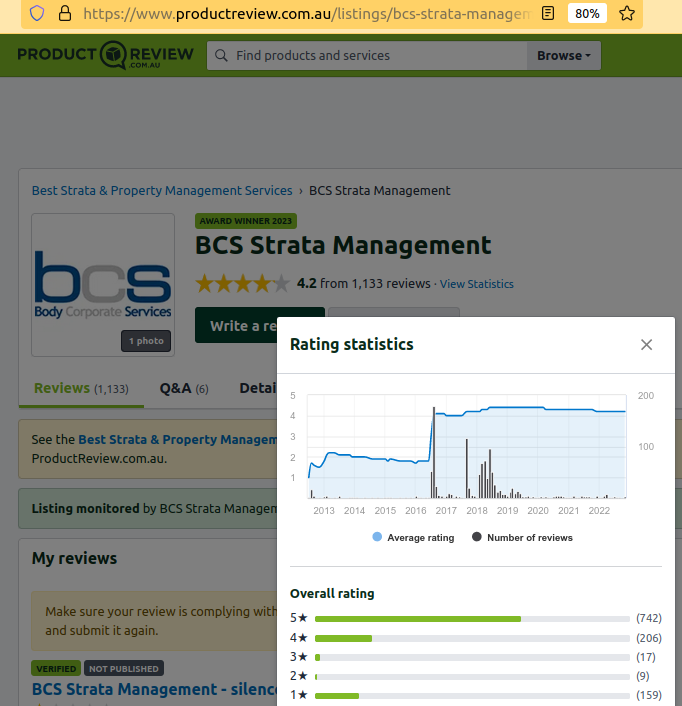Image resolution: width=682 pixels, height=706 pixels.
Task: Open the BCS Strata Management - silenced review title
Action: 154,689
